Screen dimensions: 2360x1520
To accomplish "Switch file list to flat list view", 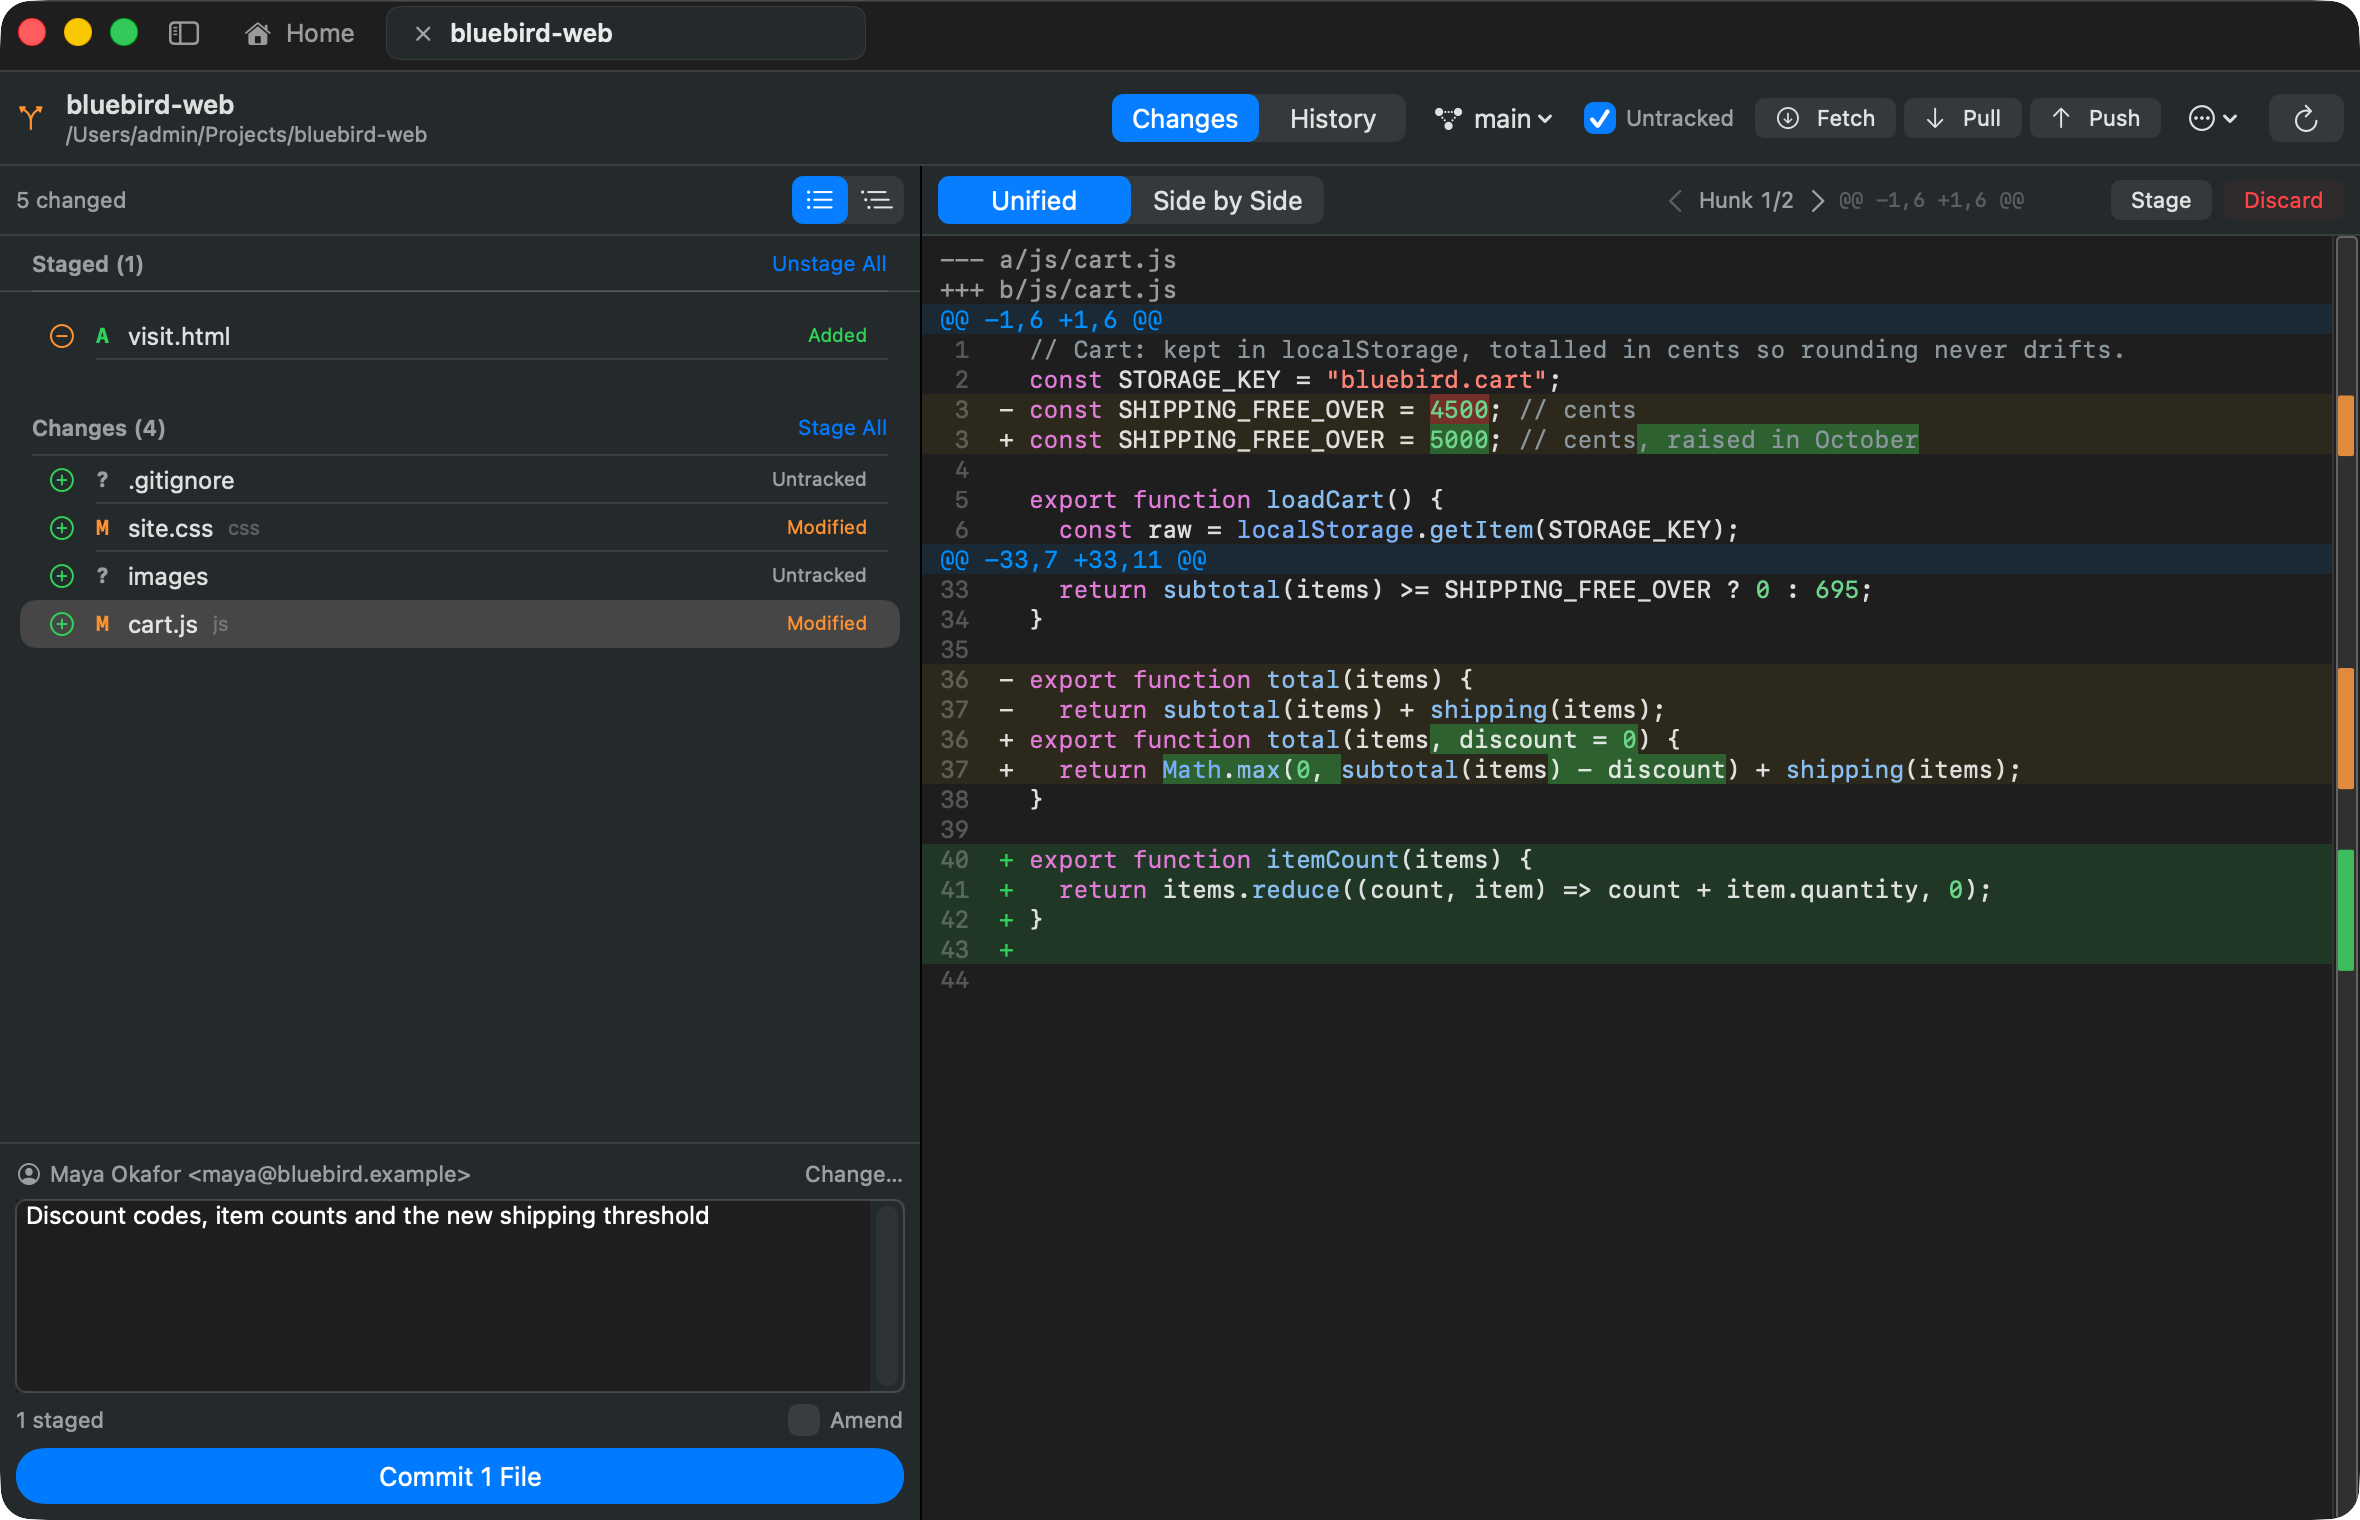I will click(819, 200).
